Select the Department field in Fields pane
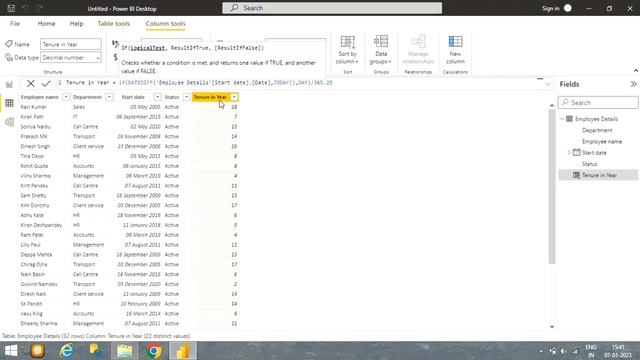Viewport: 640px width, 360px height. pyautogui.click(x=597, y=130)
